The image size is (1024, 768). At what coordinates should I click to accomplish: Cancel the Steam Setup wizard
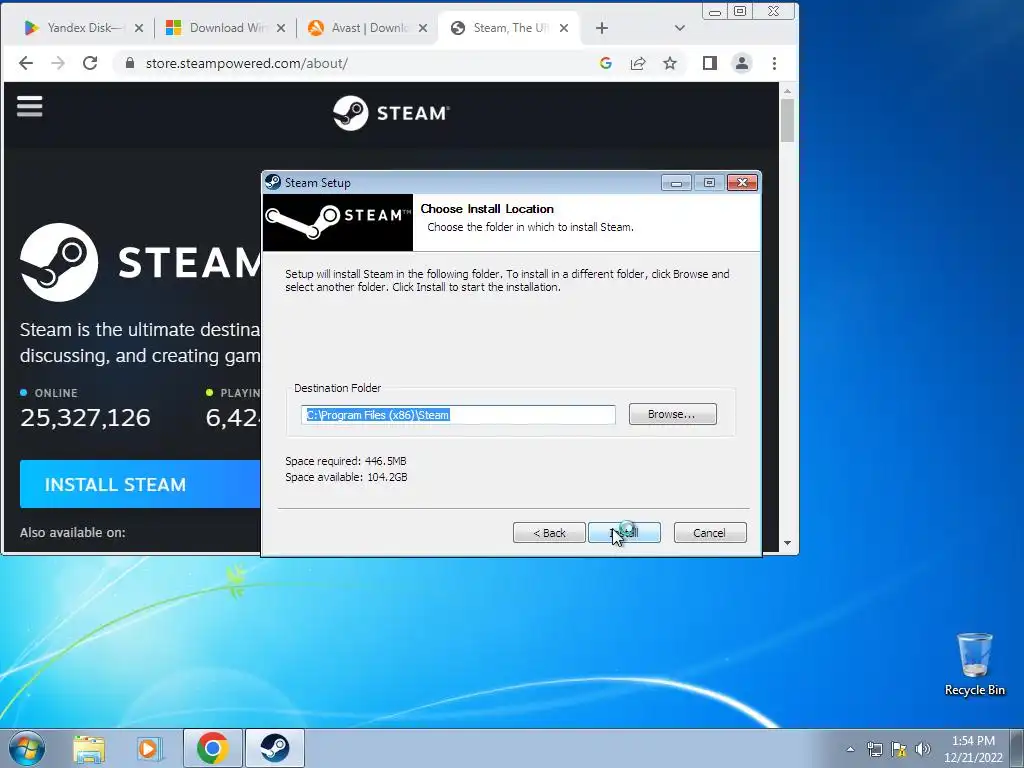point(710,533)
